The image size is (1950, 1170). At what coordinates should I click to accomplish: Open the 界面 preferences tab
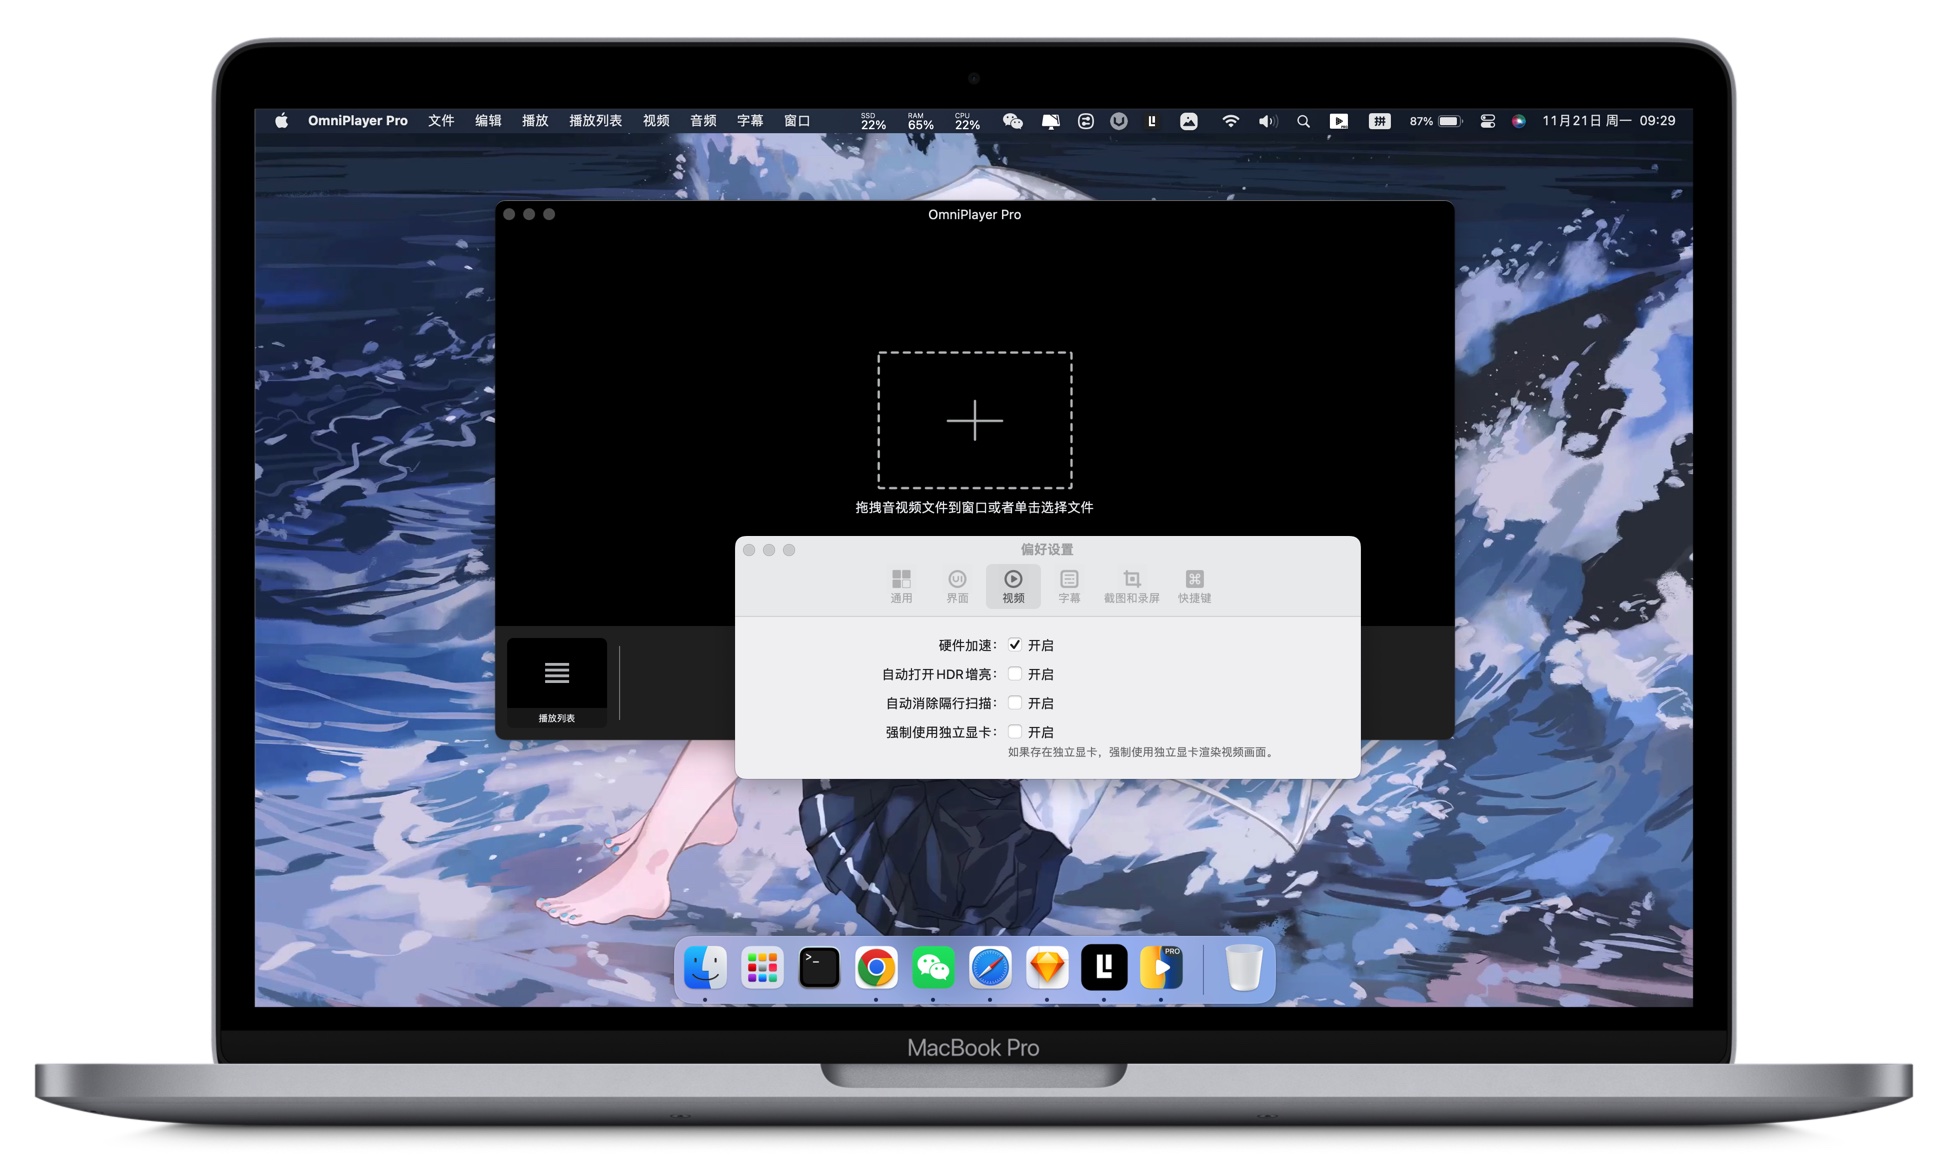pos(957,586)
